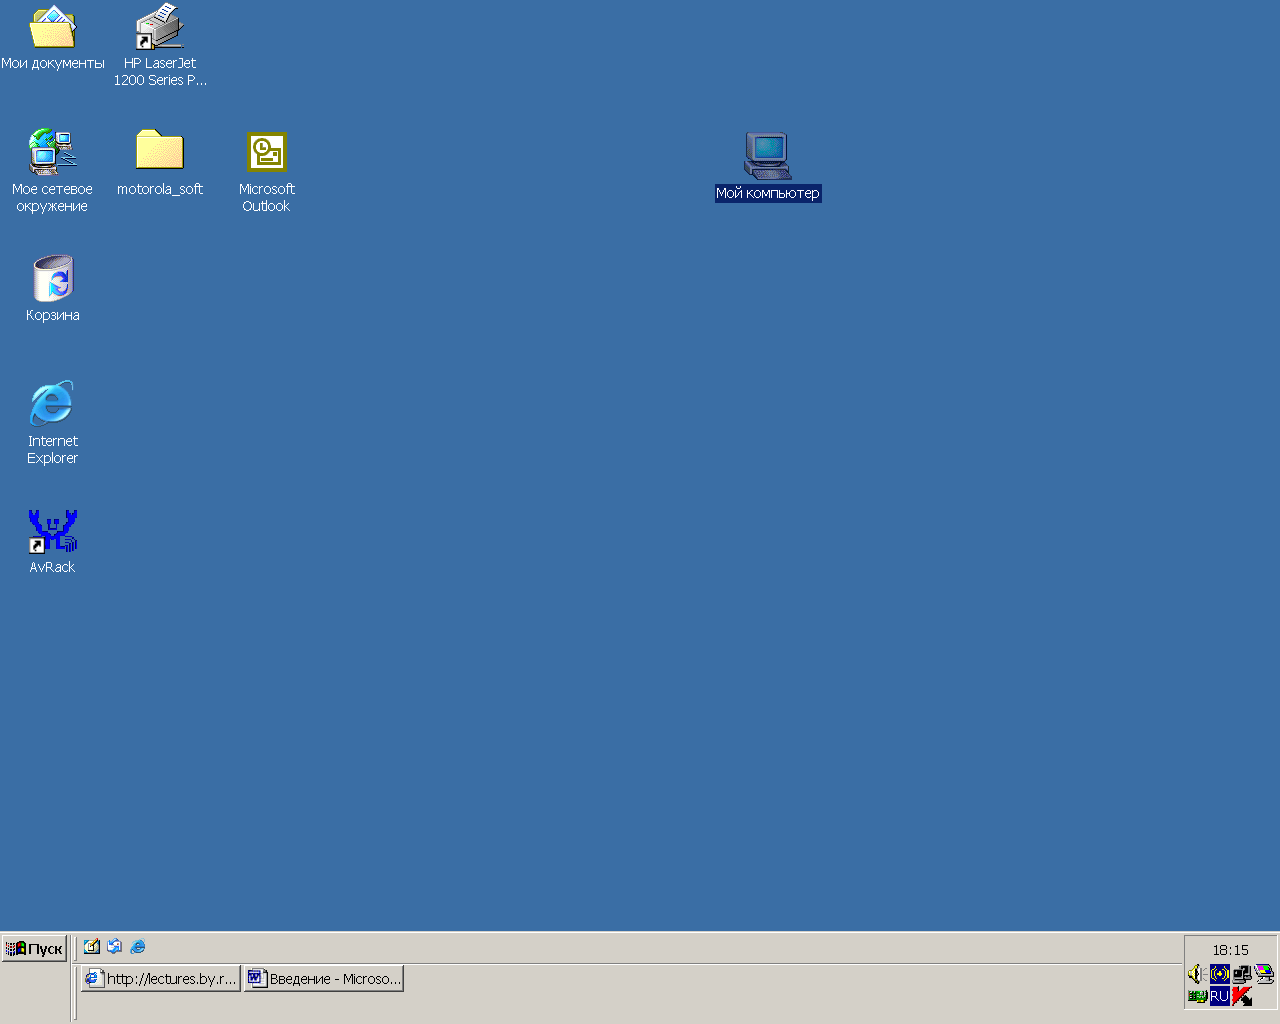This screenshot has height=1024, width=1280.
Task: Select the AvRack shortcut icon
Action: (x=52, y=532)
